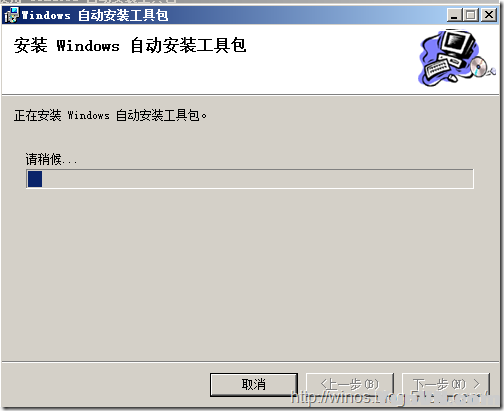Click the header title 安装 Windows 自动安装工具包
504x411 pixels.
(x=130, y=46)
